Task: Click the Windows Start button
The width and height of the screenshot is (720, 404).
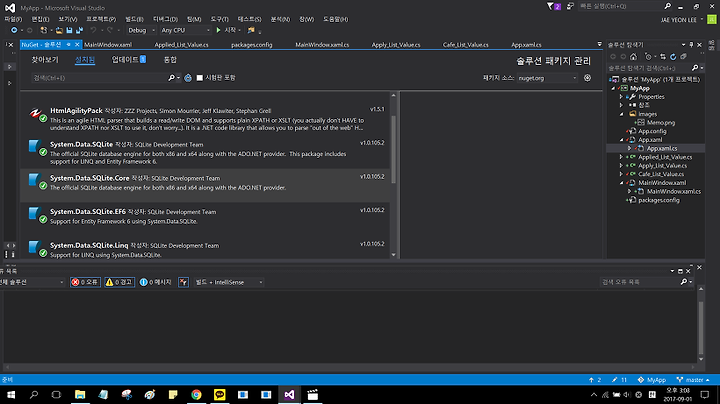Action: pos(11,395)
